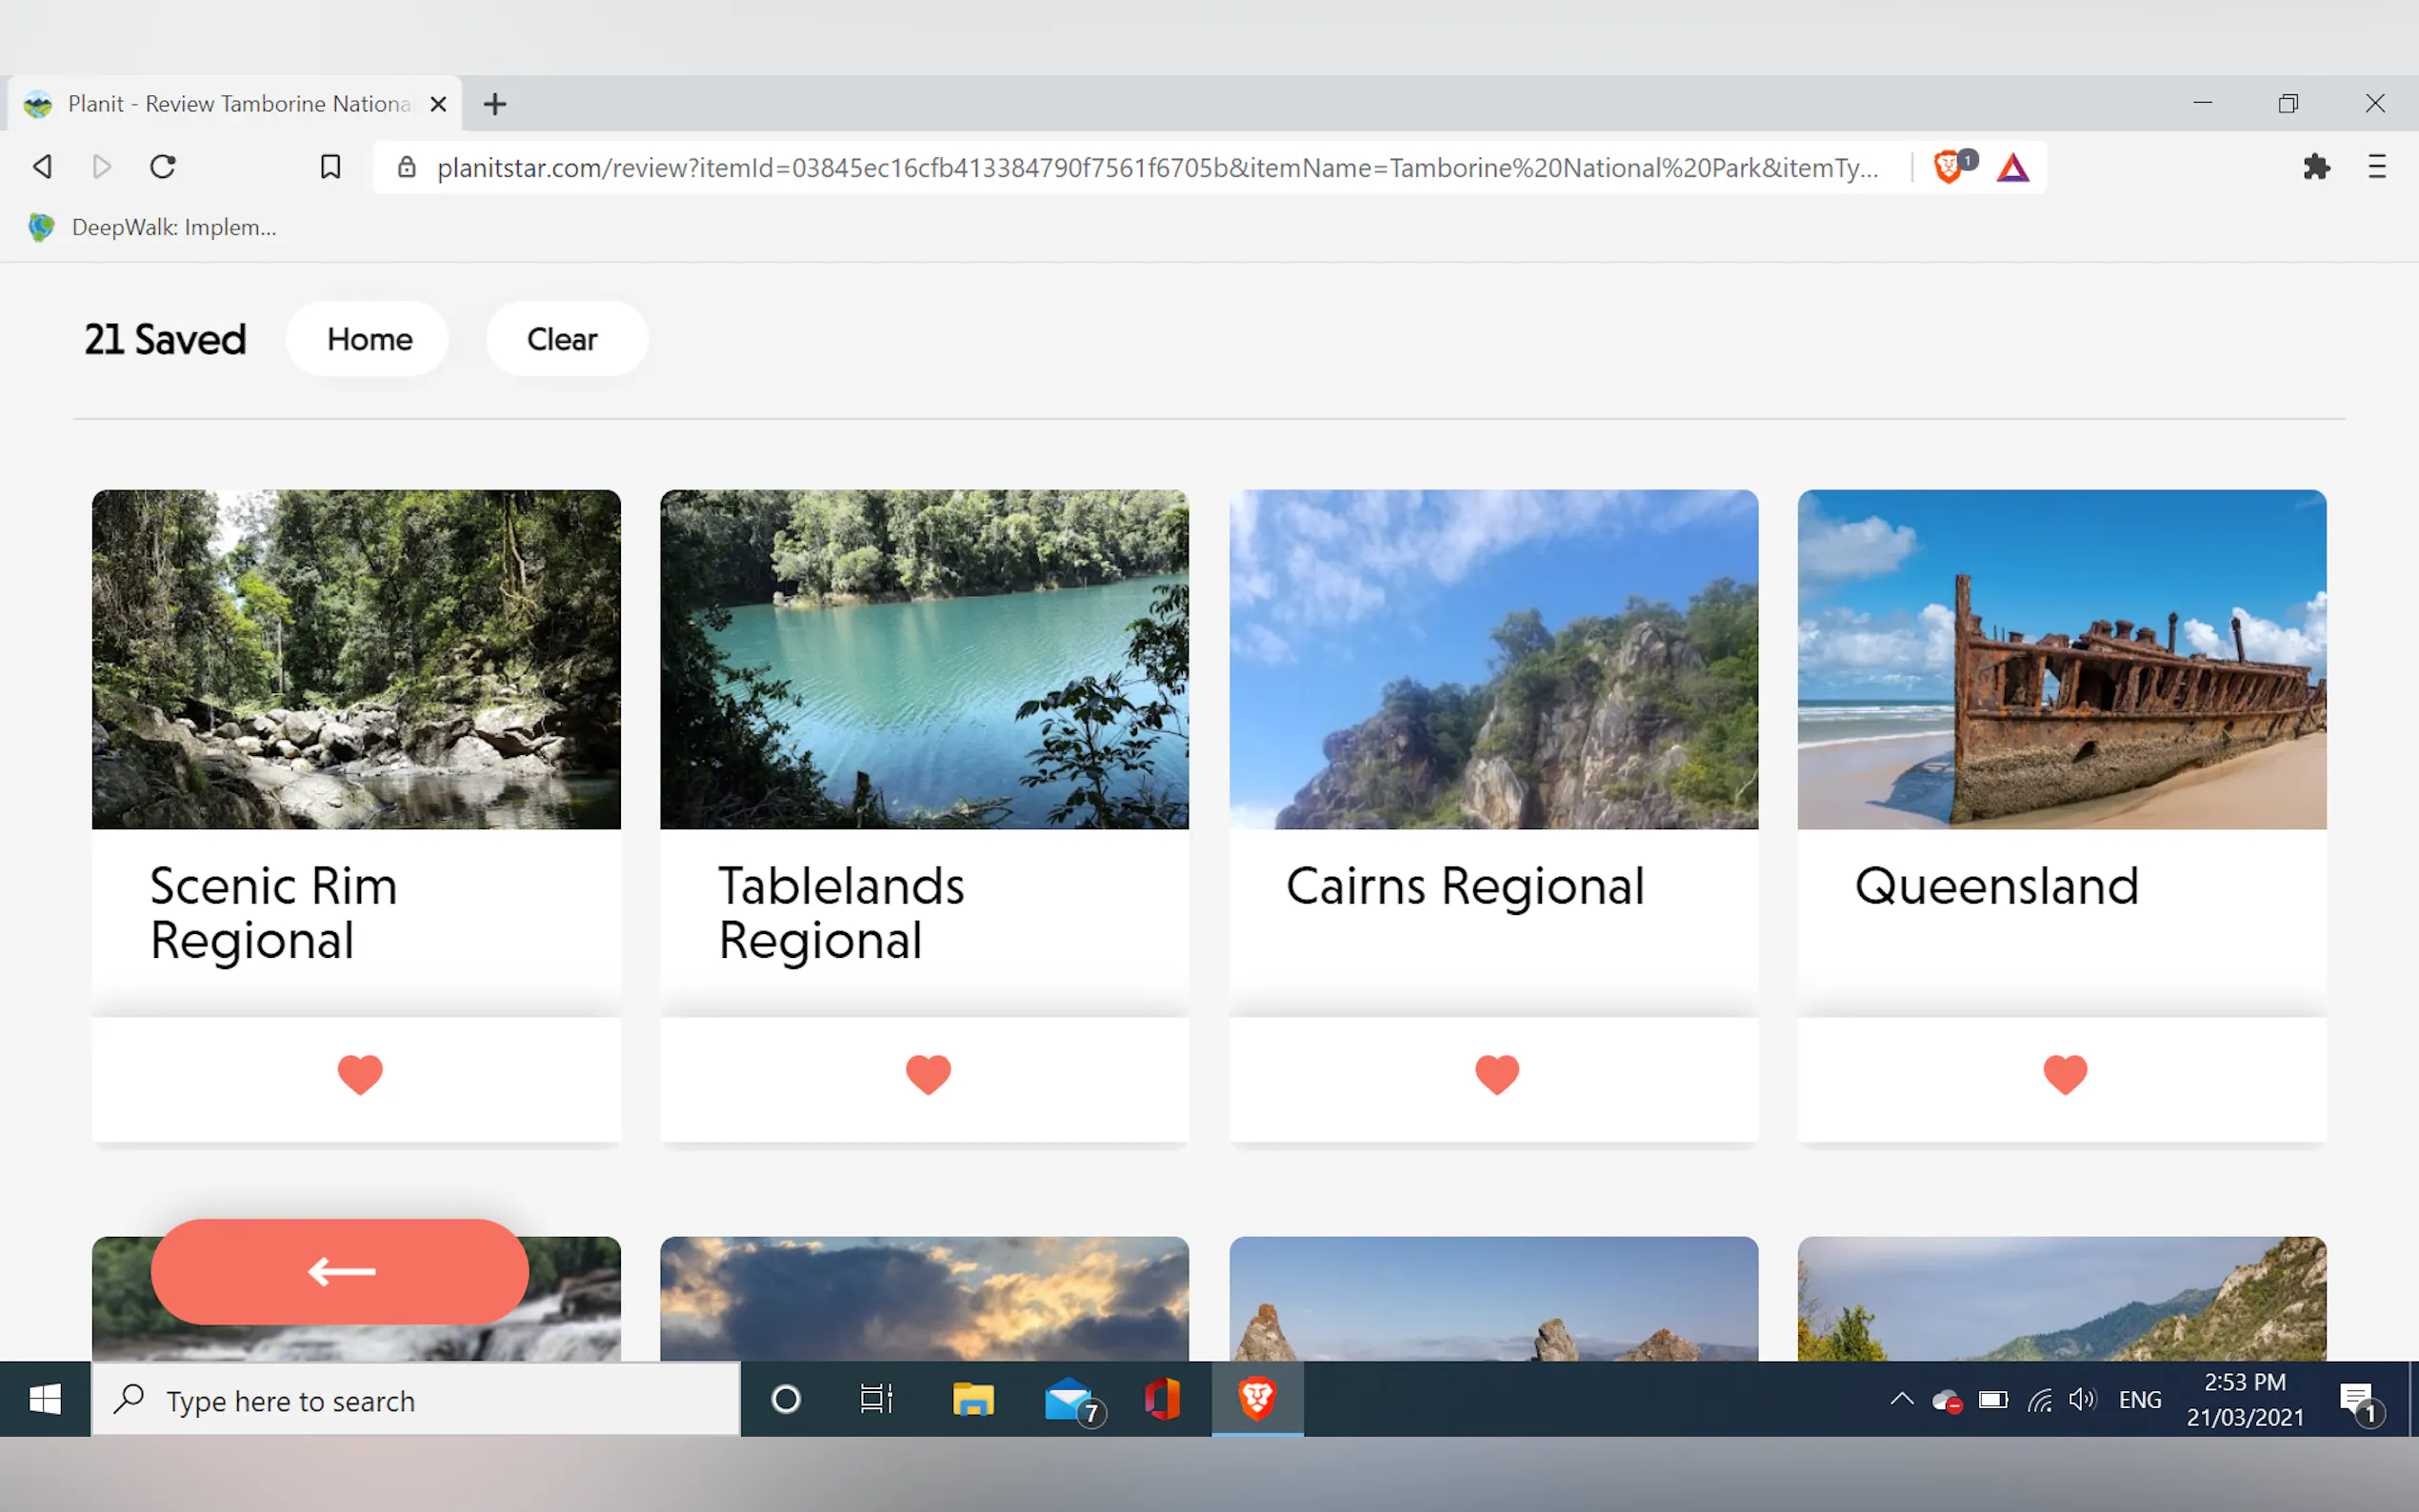Open a new browser tab
Screen dimensions: 2419x1512
495,104
